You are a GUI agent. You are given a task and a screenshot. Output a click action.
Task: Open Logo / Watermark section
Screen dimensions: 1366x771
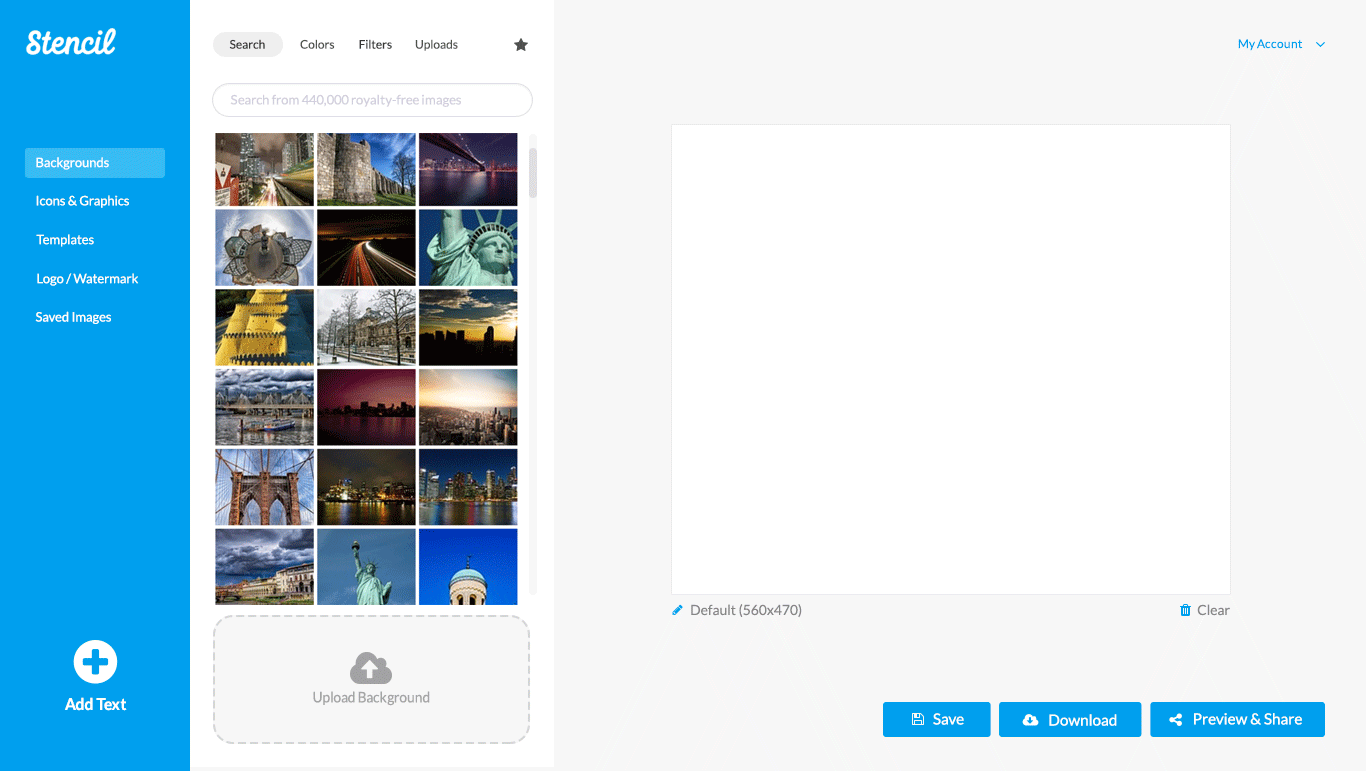(x=87, y=279)
